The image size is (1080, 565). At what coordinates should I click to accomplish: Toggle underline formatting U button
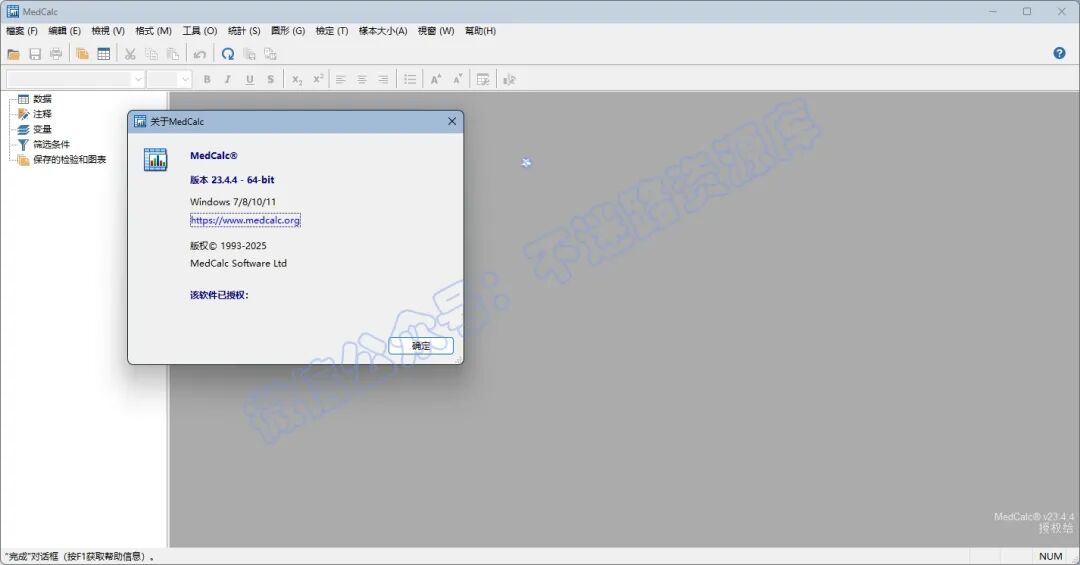click(x=249, y=79)
